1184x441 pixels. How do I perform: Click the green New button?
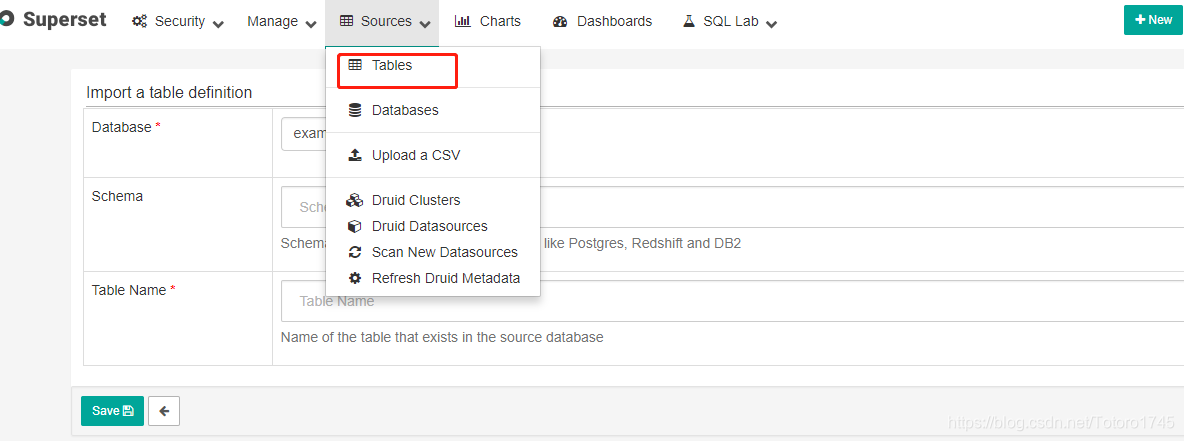coord(1154,20)
